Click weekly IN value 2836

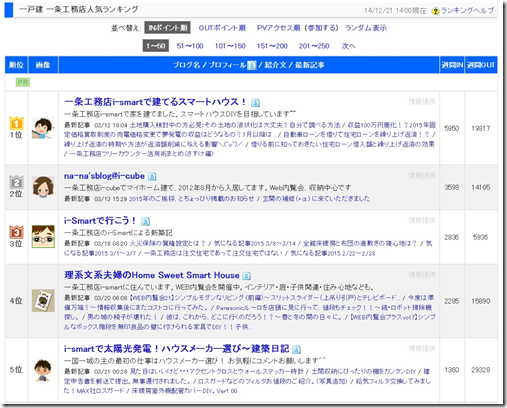452,237
